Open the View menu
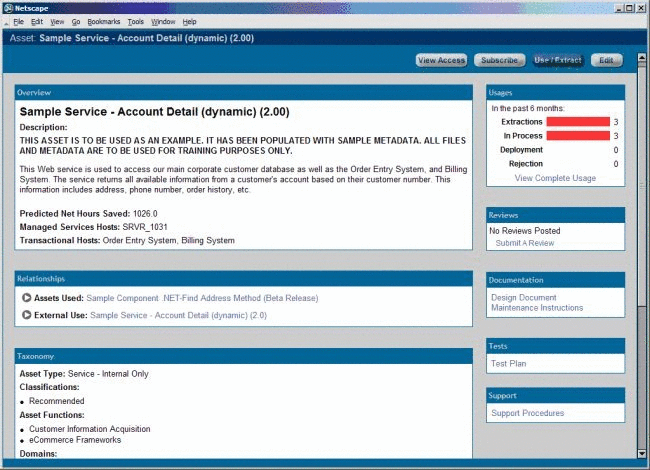650x470 pixels. (x=57, y=22)
